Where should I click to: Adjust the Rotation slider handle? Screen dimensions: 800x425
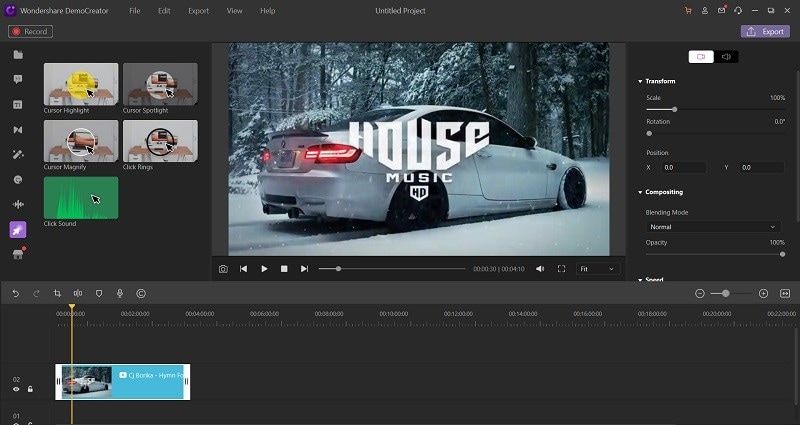tap(649, 133)
